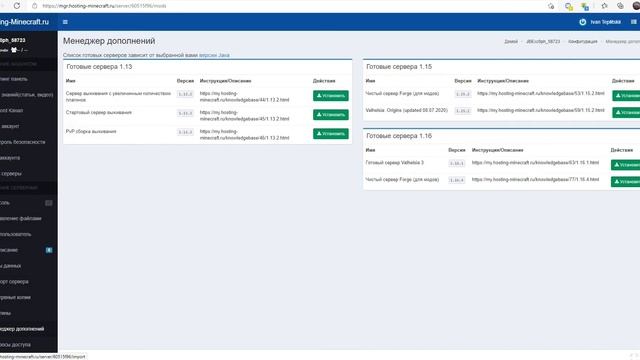Open the 'Консоль' sidebar item

(x=29, y=203)
